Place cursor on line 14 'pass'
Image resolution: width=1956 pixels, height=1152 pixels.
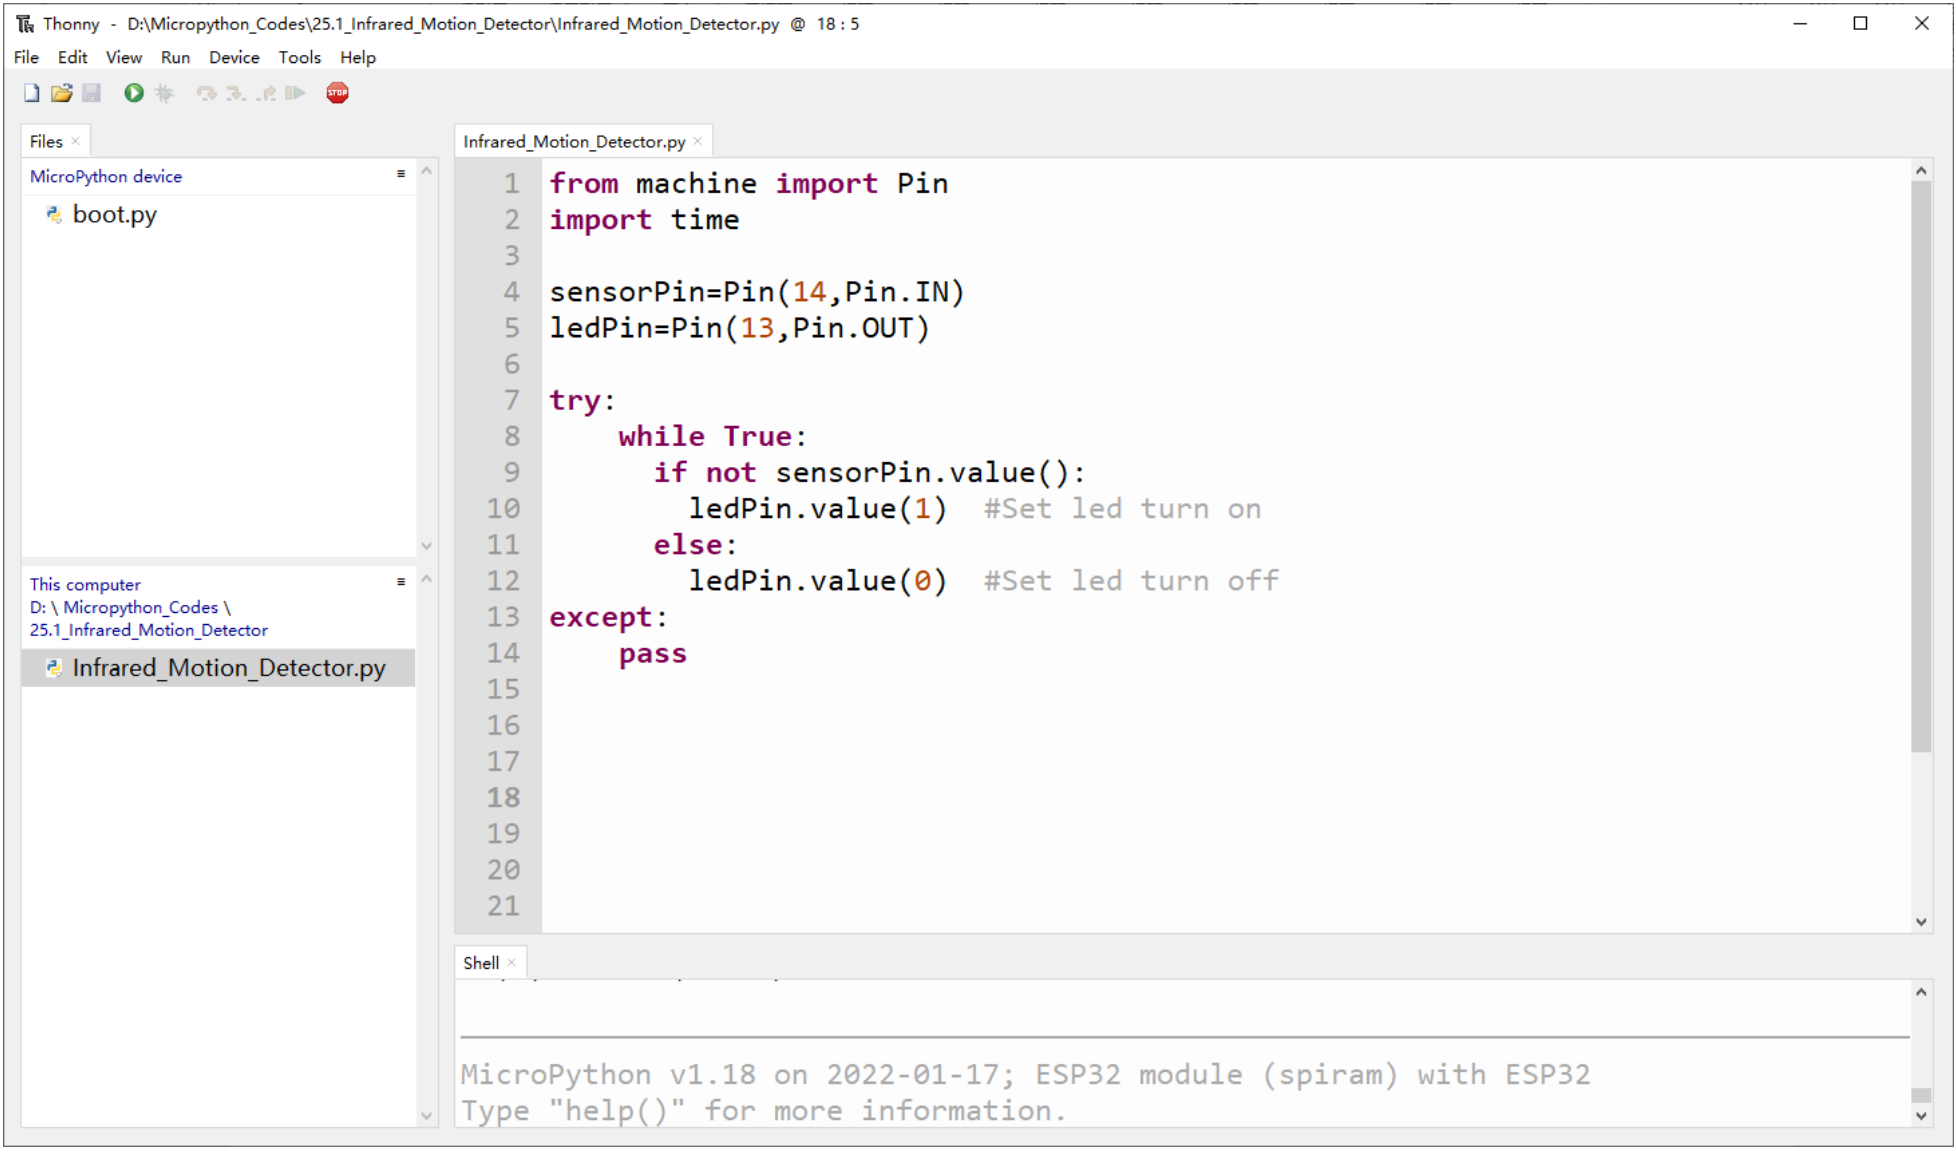click(x=652, y=653)
